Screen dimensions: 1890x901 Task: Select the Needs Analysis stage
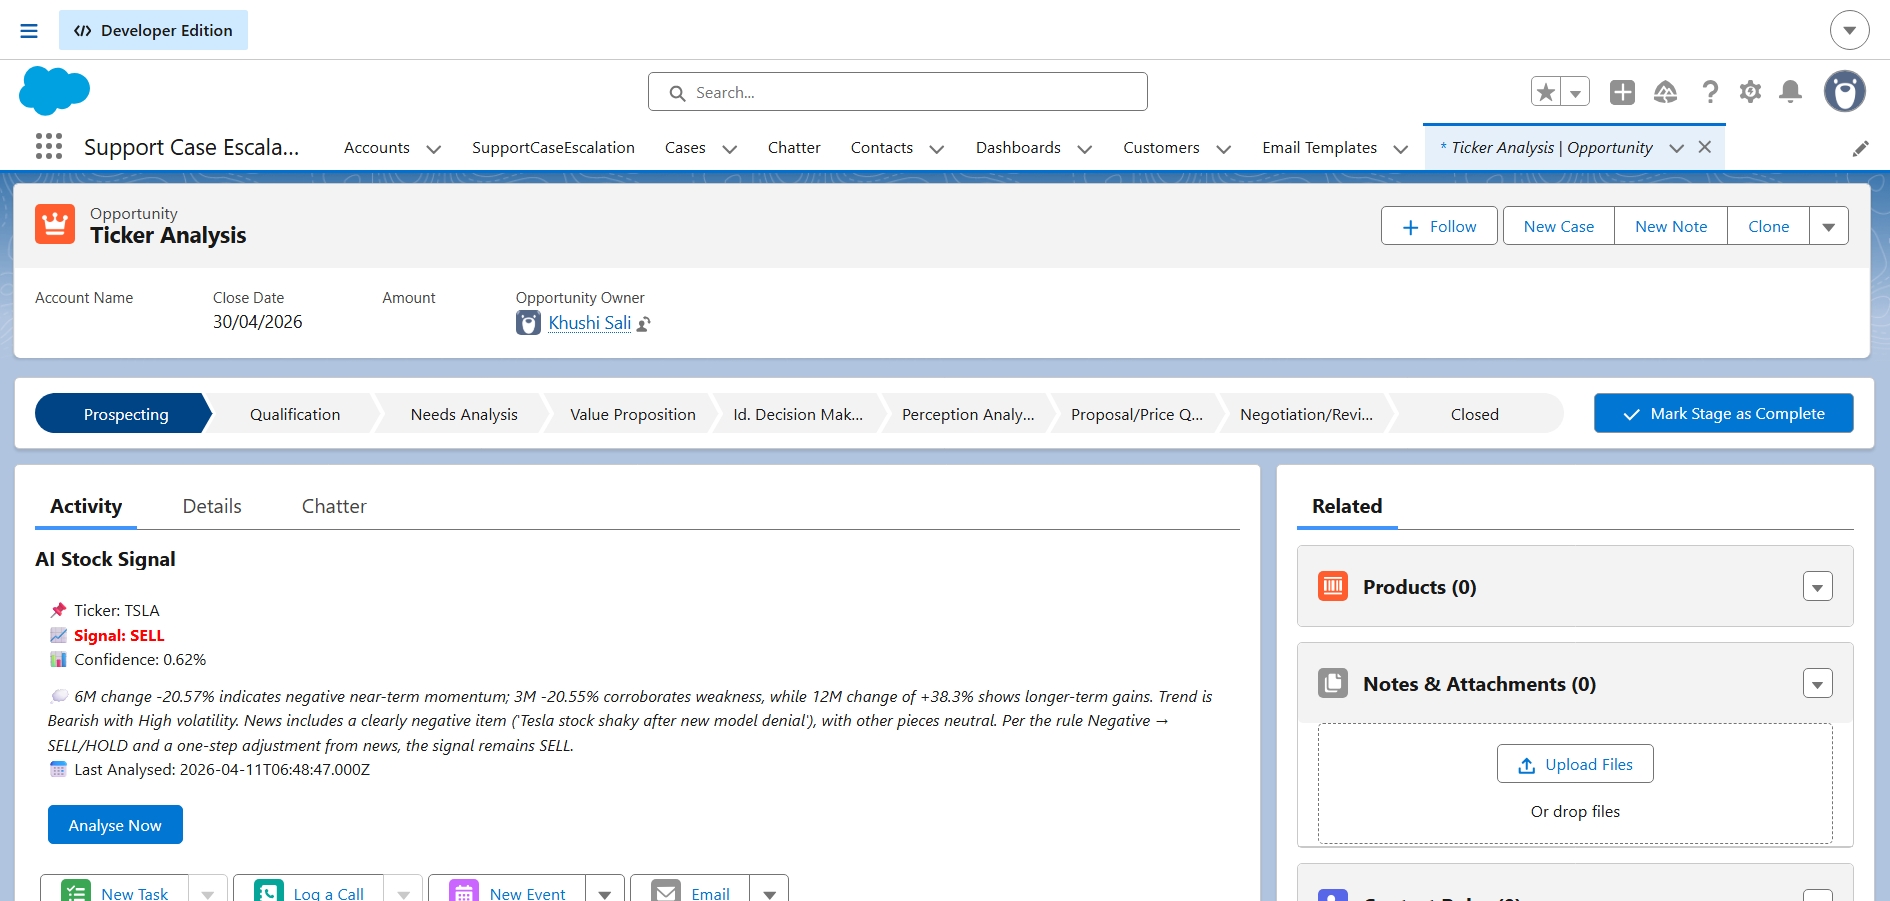[464, 414]
